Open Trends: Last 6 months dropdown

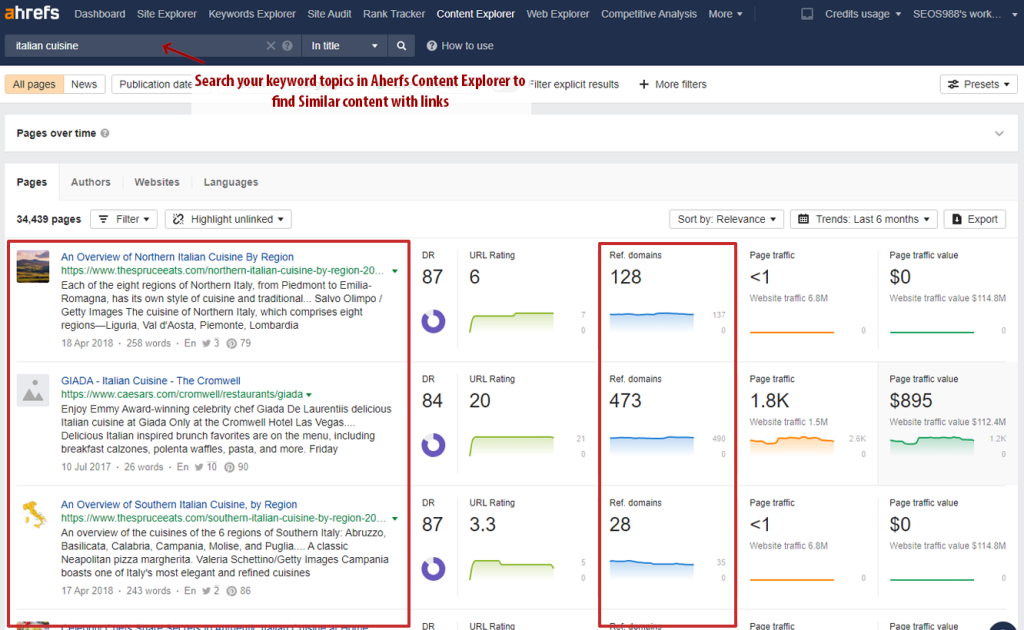click(x=863, y=219)
